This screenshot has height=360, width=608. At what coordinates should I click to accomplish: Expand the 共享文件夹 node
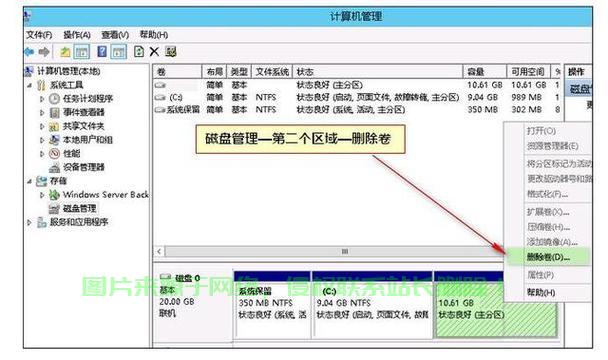42,126
